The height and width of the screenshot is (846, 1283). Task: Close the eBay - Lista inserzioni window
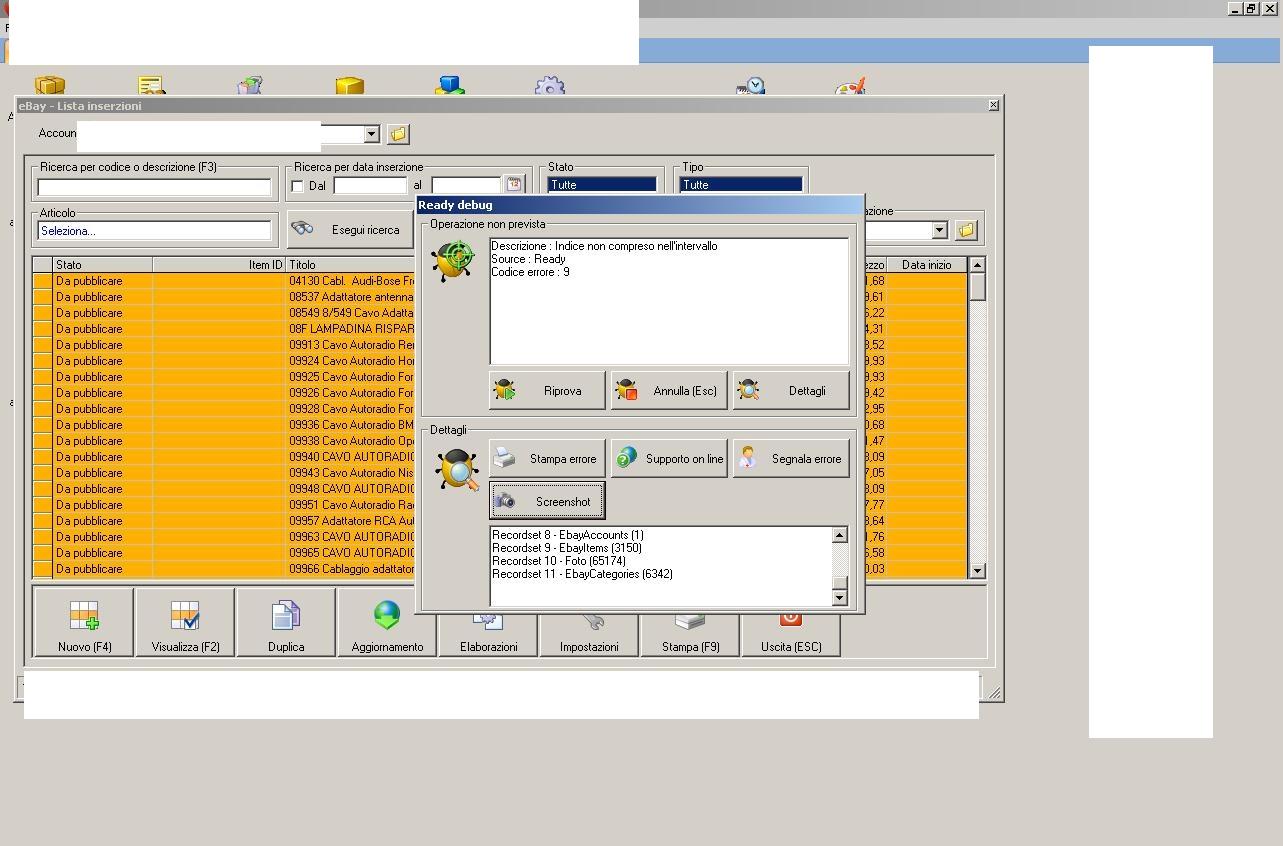click(x=993, y=105)
